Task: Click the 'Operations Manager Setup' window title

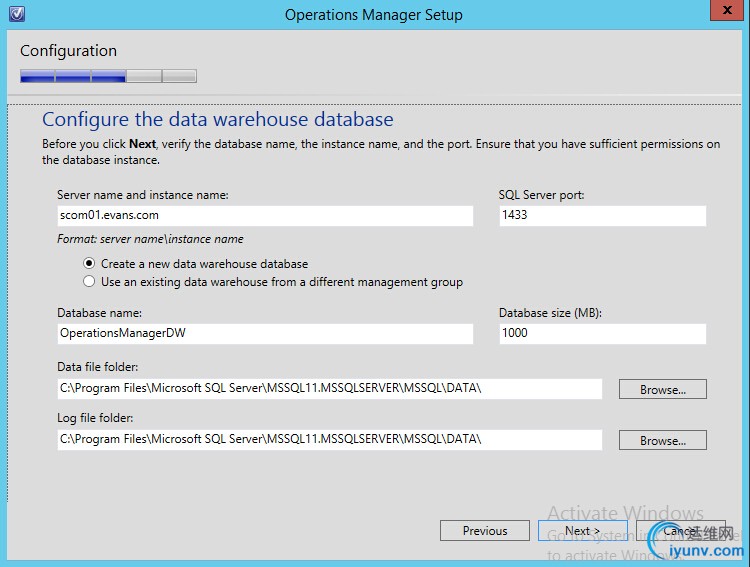Action: [x=374, y=15]
